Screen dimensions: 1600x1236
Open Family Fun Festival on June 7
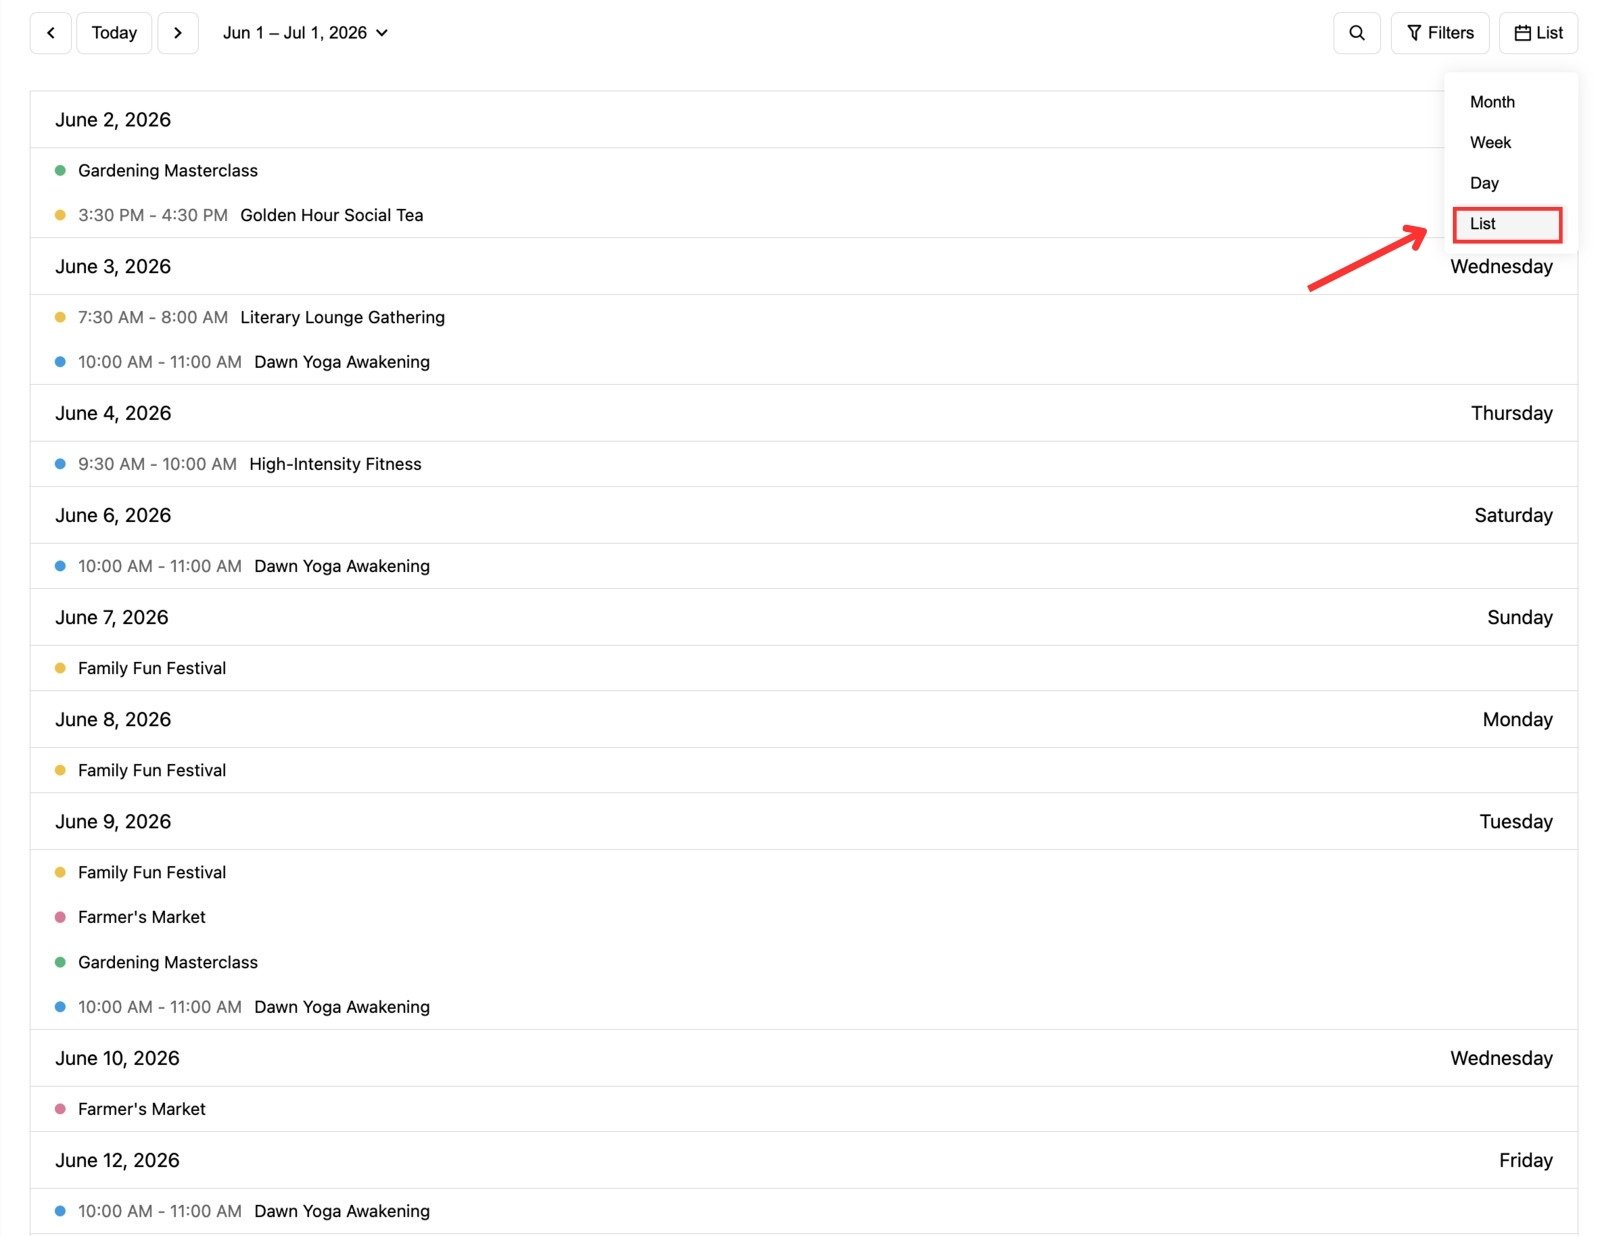(152, 668)
